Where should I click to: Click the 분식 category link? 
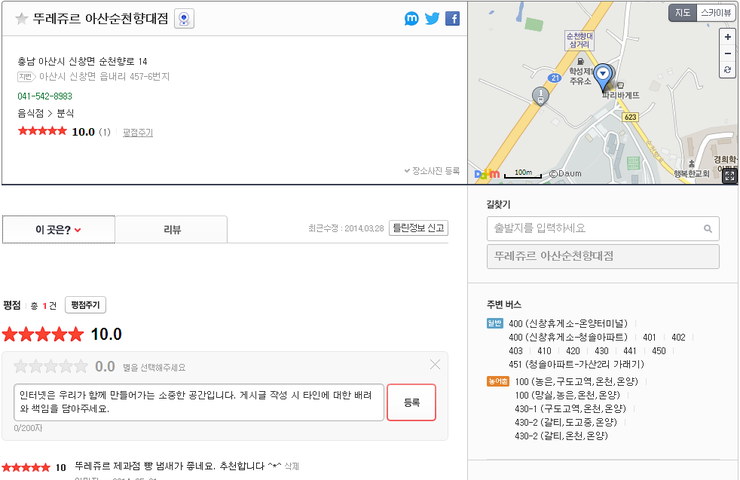(65, 113)
